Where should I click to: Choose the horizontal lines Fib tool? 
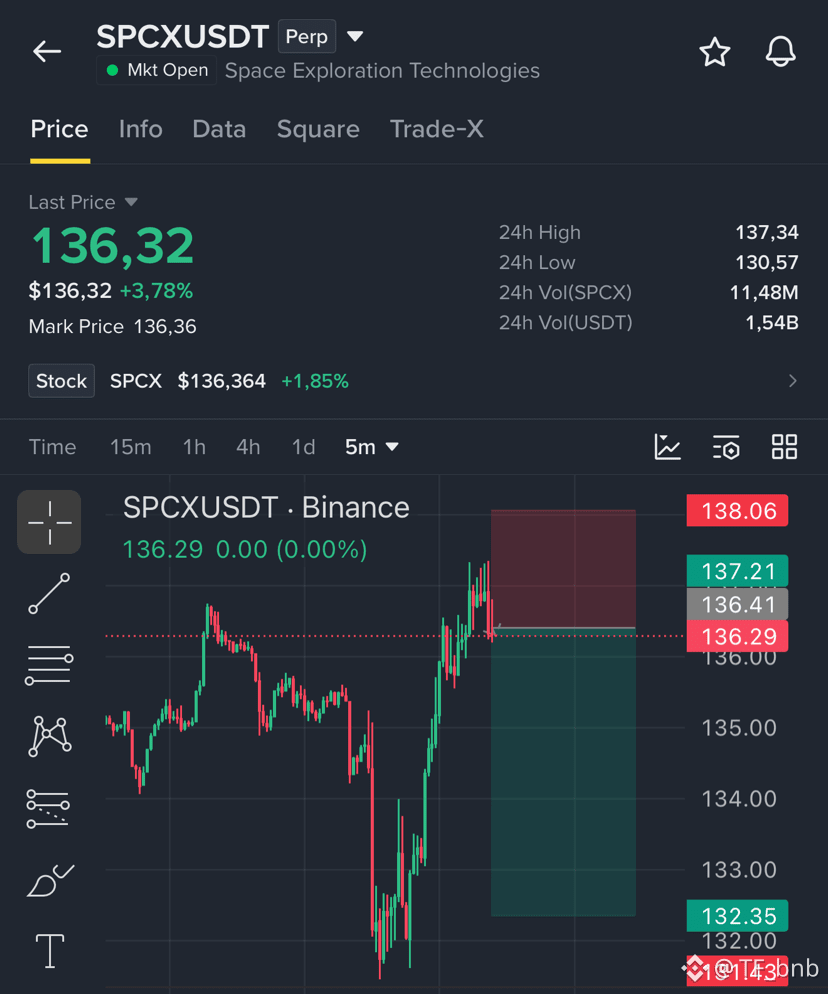(x=49, y=665)
